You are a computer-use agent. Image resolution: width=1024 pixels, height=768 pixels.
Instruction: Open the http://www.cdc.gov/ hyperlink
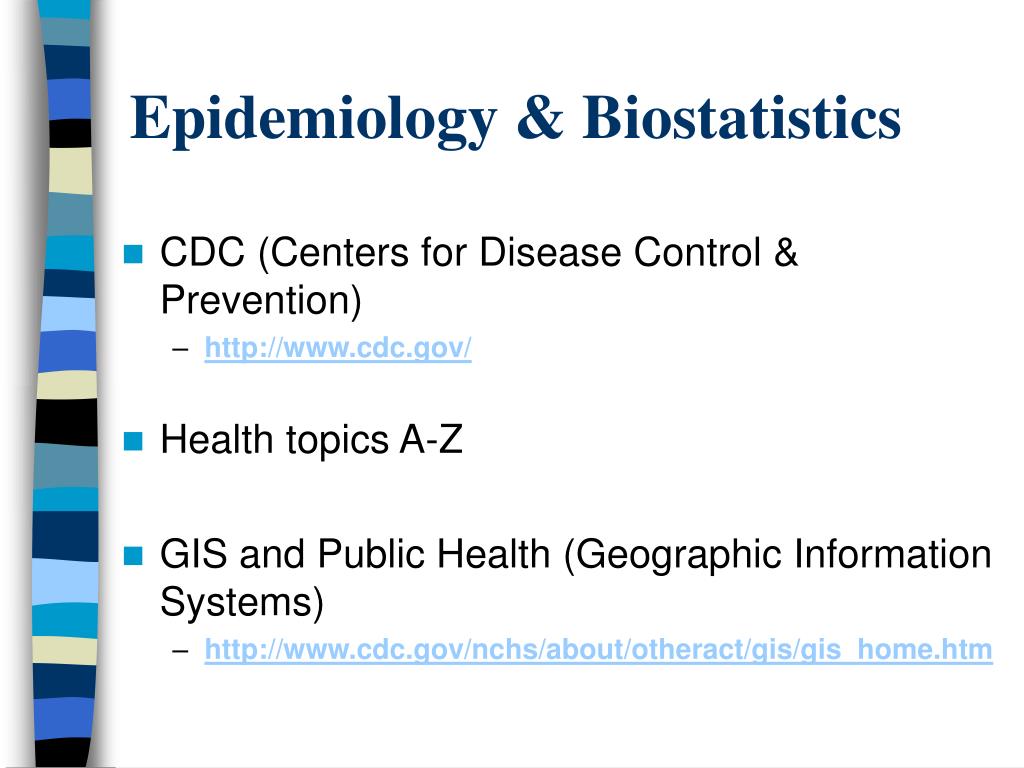338,348
